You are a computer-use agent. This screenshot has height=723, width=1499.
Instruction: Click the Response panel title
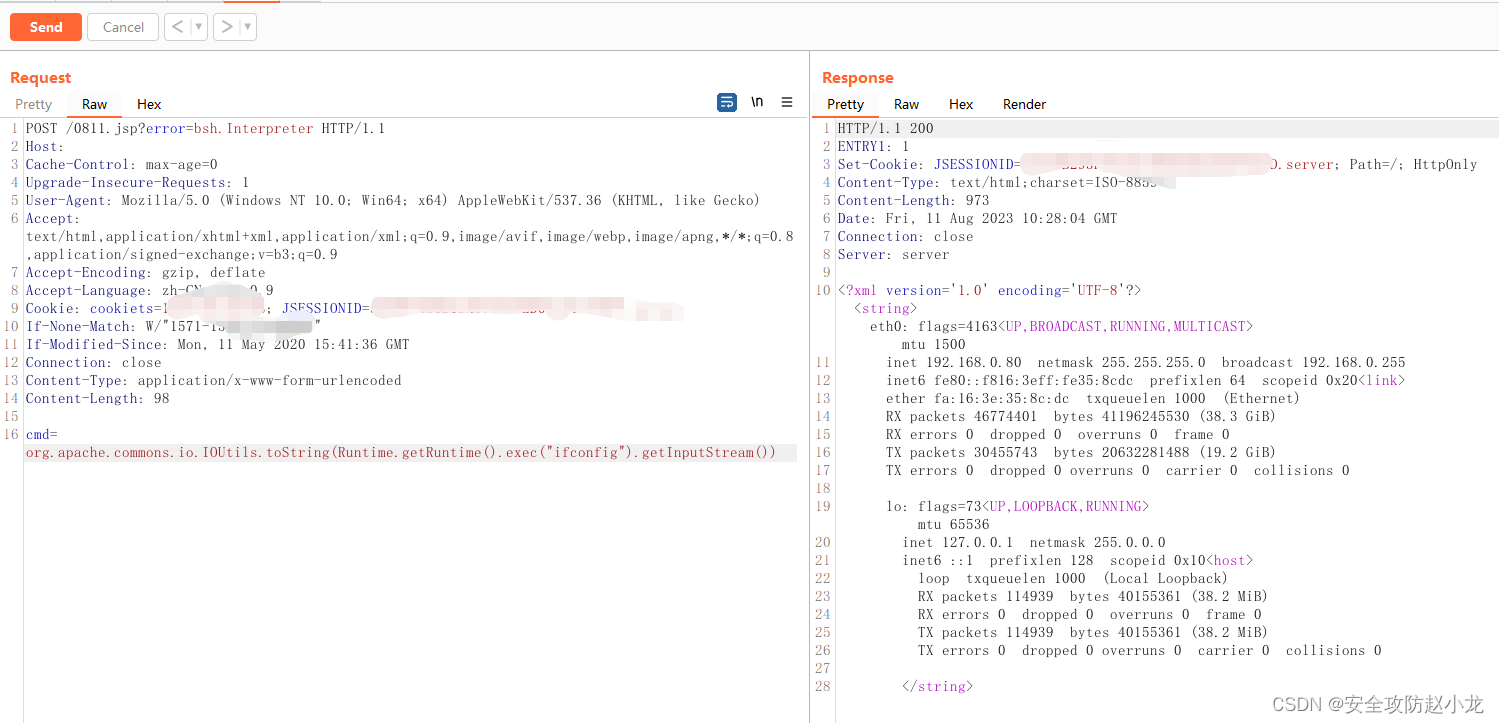tap(858, 78)
